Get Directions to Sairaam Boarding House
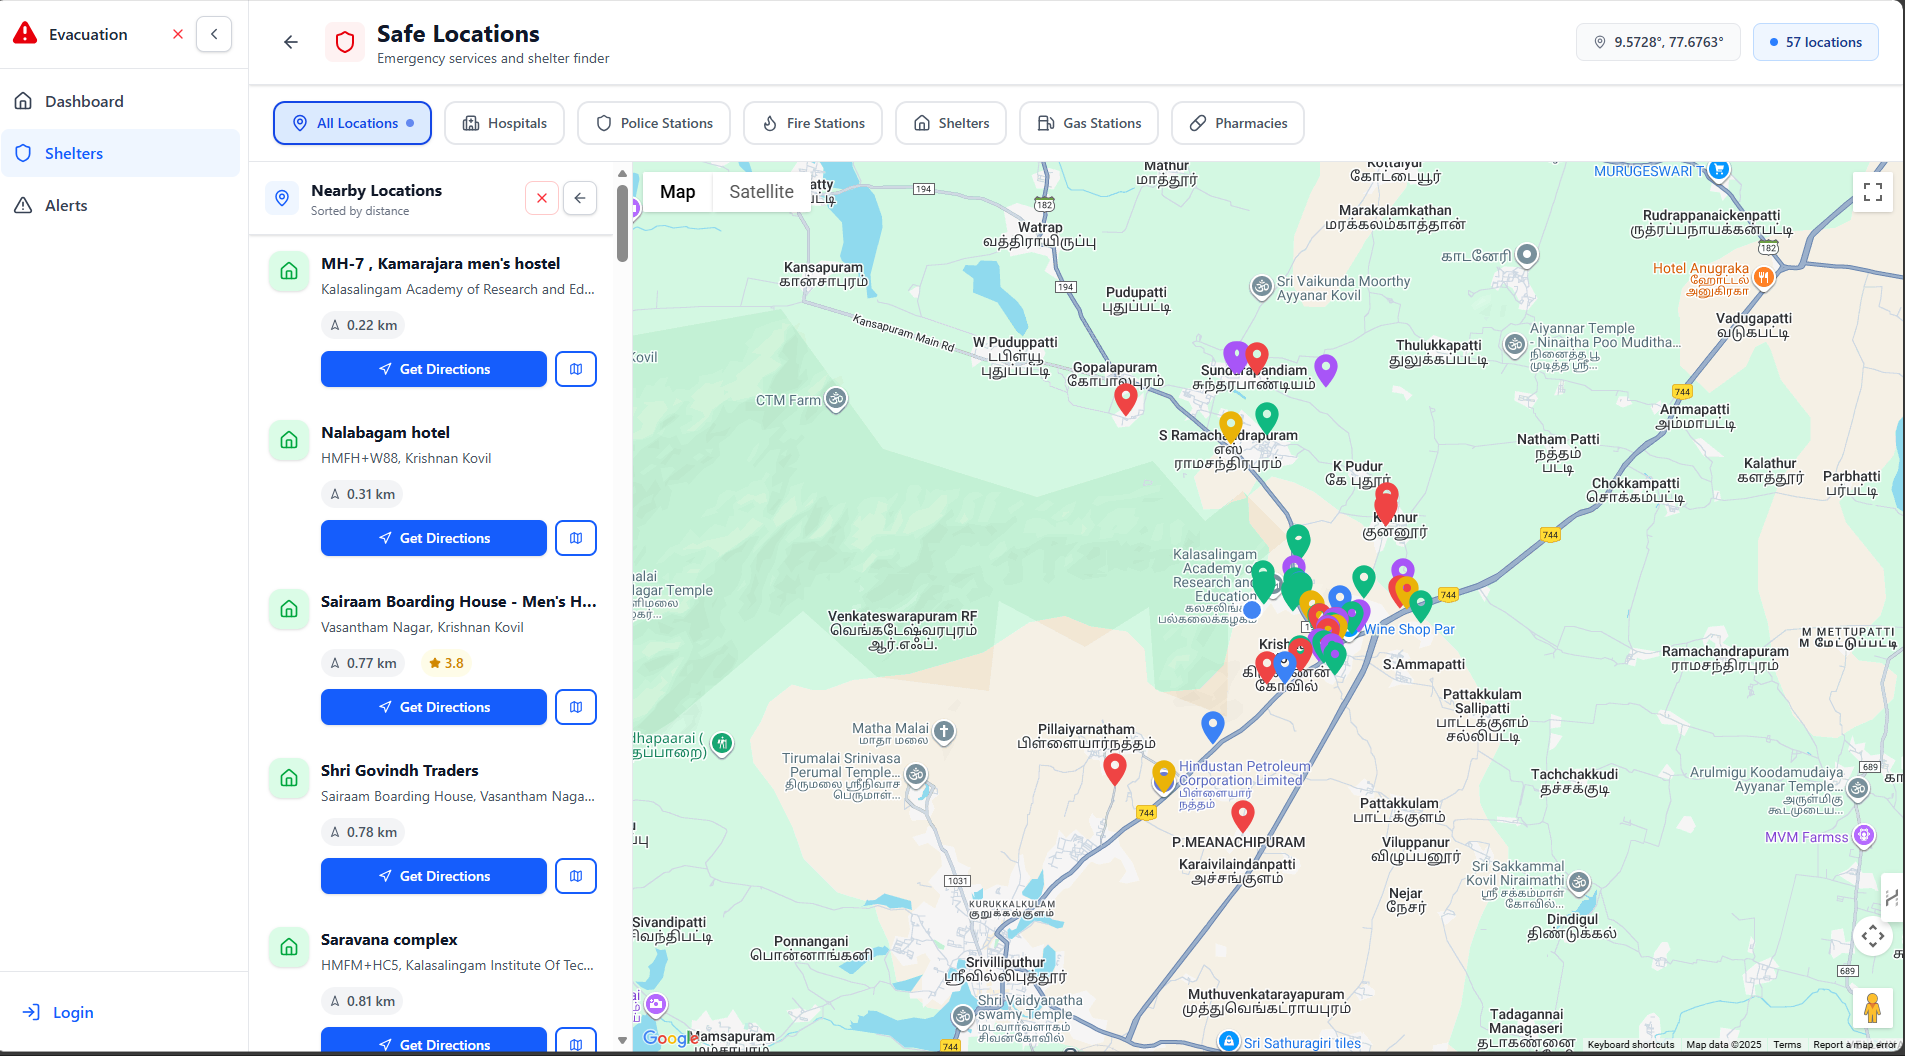This screenshot has height=1056, width=1905. click(434, 707)
